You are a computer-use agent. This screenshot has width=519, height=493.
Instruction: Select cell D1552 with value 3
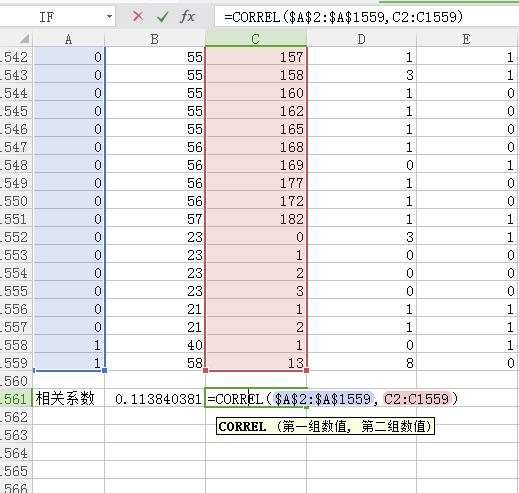click(x=361, y=237)
